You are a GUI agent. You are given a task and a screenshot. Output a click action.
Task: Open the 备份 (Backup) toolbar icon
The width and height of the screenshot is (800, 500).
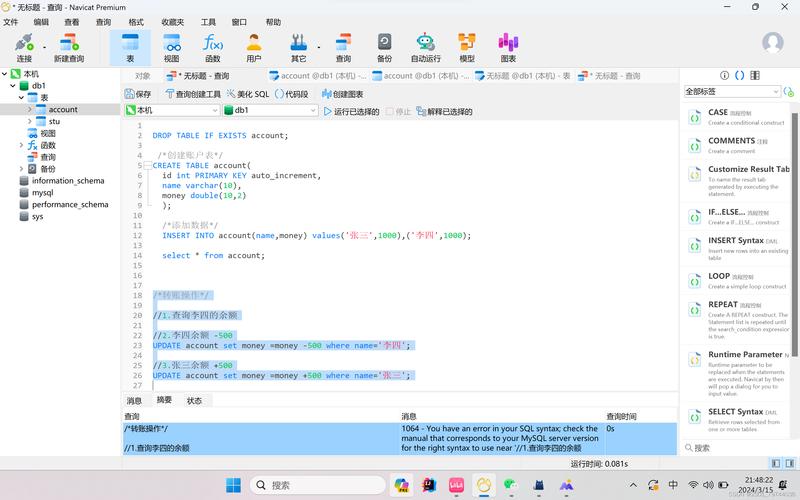tap(384, 48)
